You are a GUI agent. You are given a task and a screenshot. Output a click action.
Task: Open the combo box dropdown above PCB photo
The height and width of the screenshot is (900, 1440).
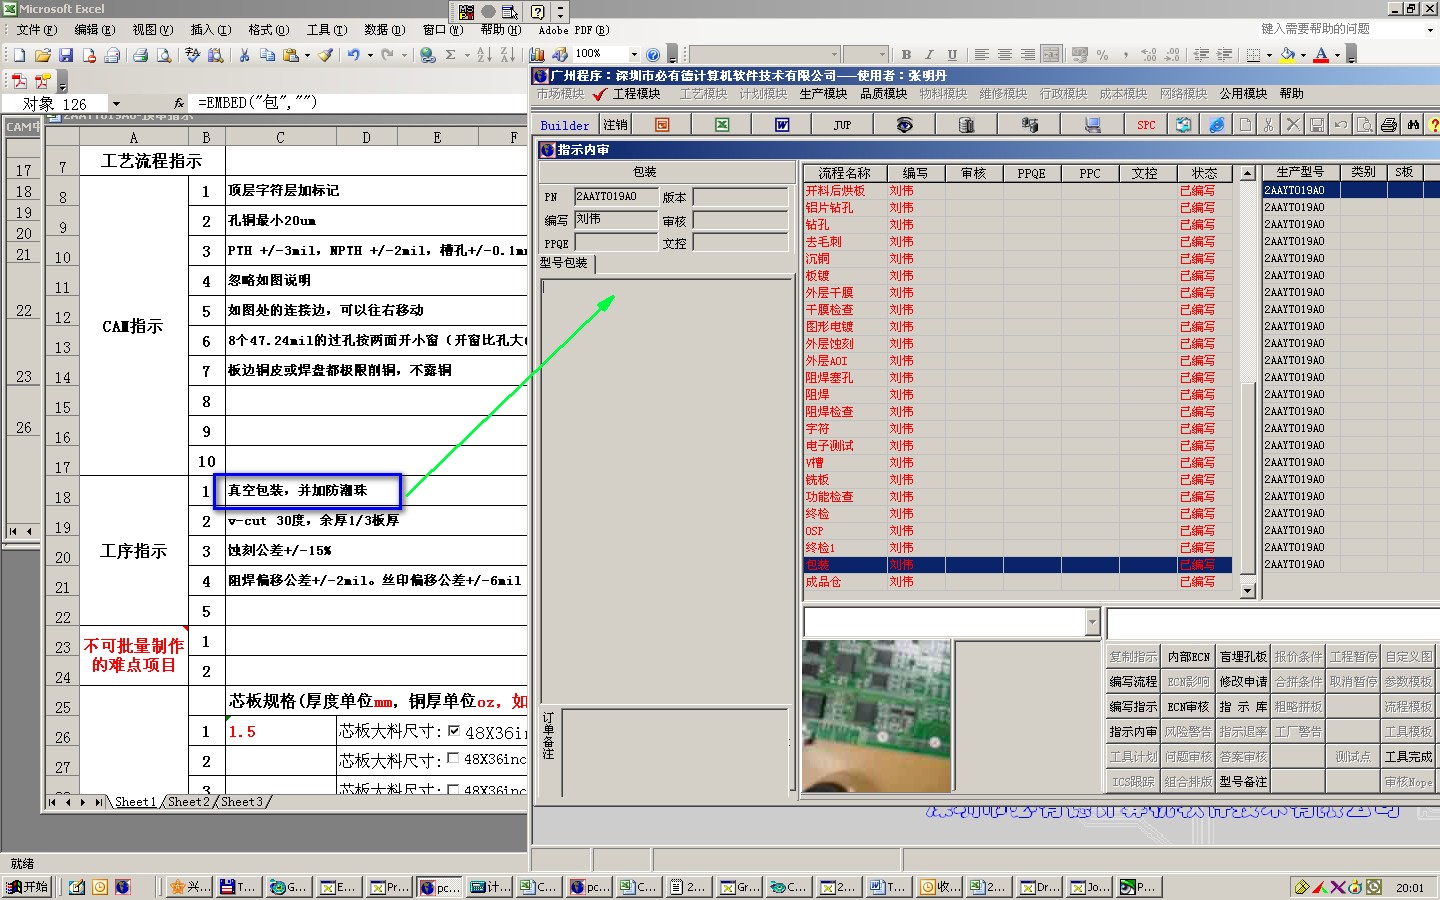point(1091,622)
